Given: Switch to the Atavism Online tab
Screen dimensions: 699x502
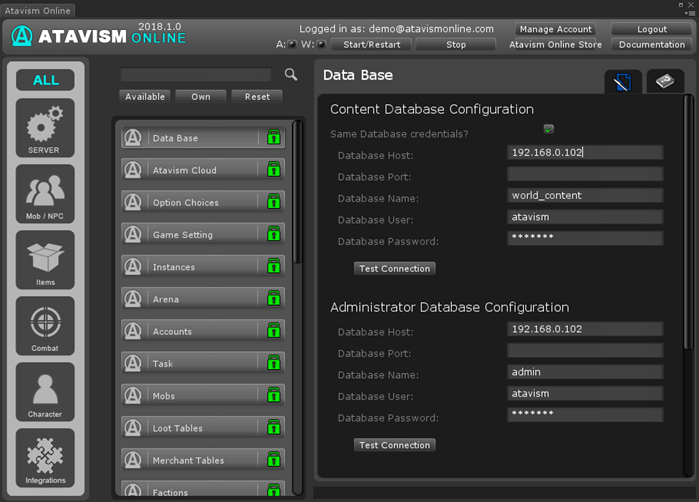Looking at the screenshot, I should (x=36, y=10).
